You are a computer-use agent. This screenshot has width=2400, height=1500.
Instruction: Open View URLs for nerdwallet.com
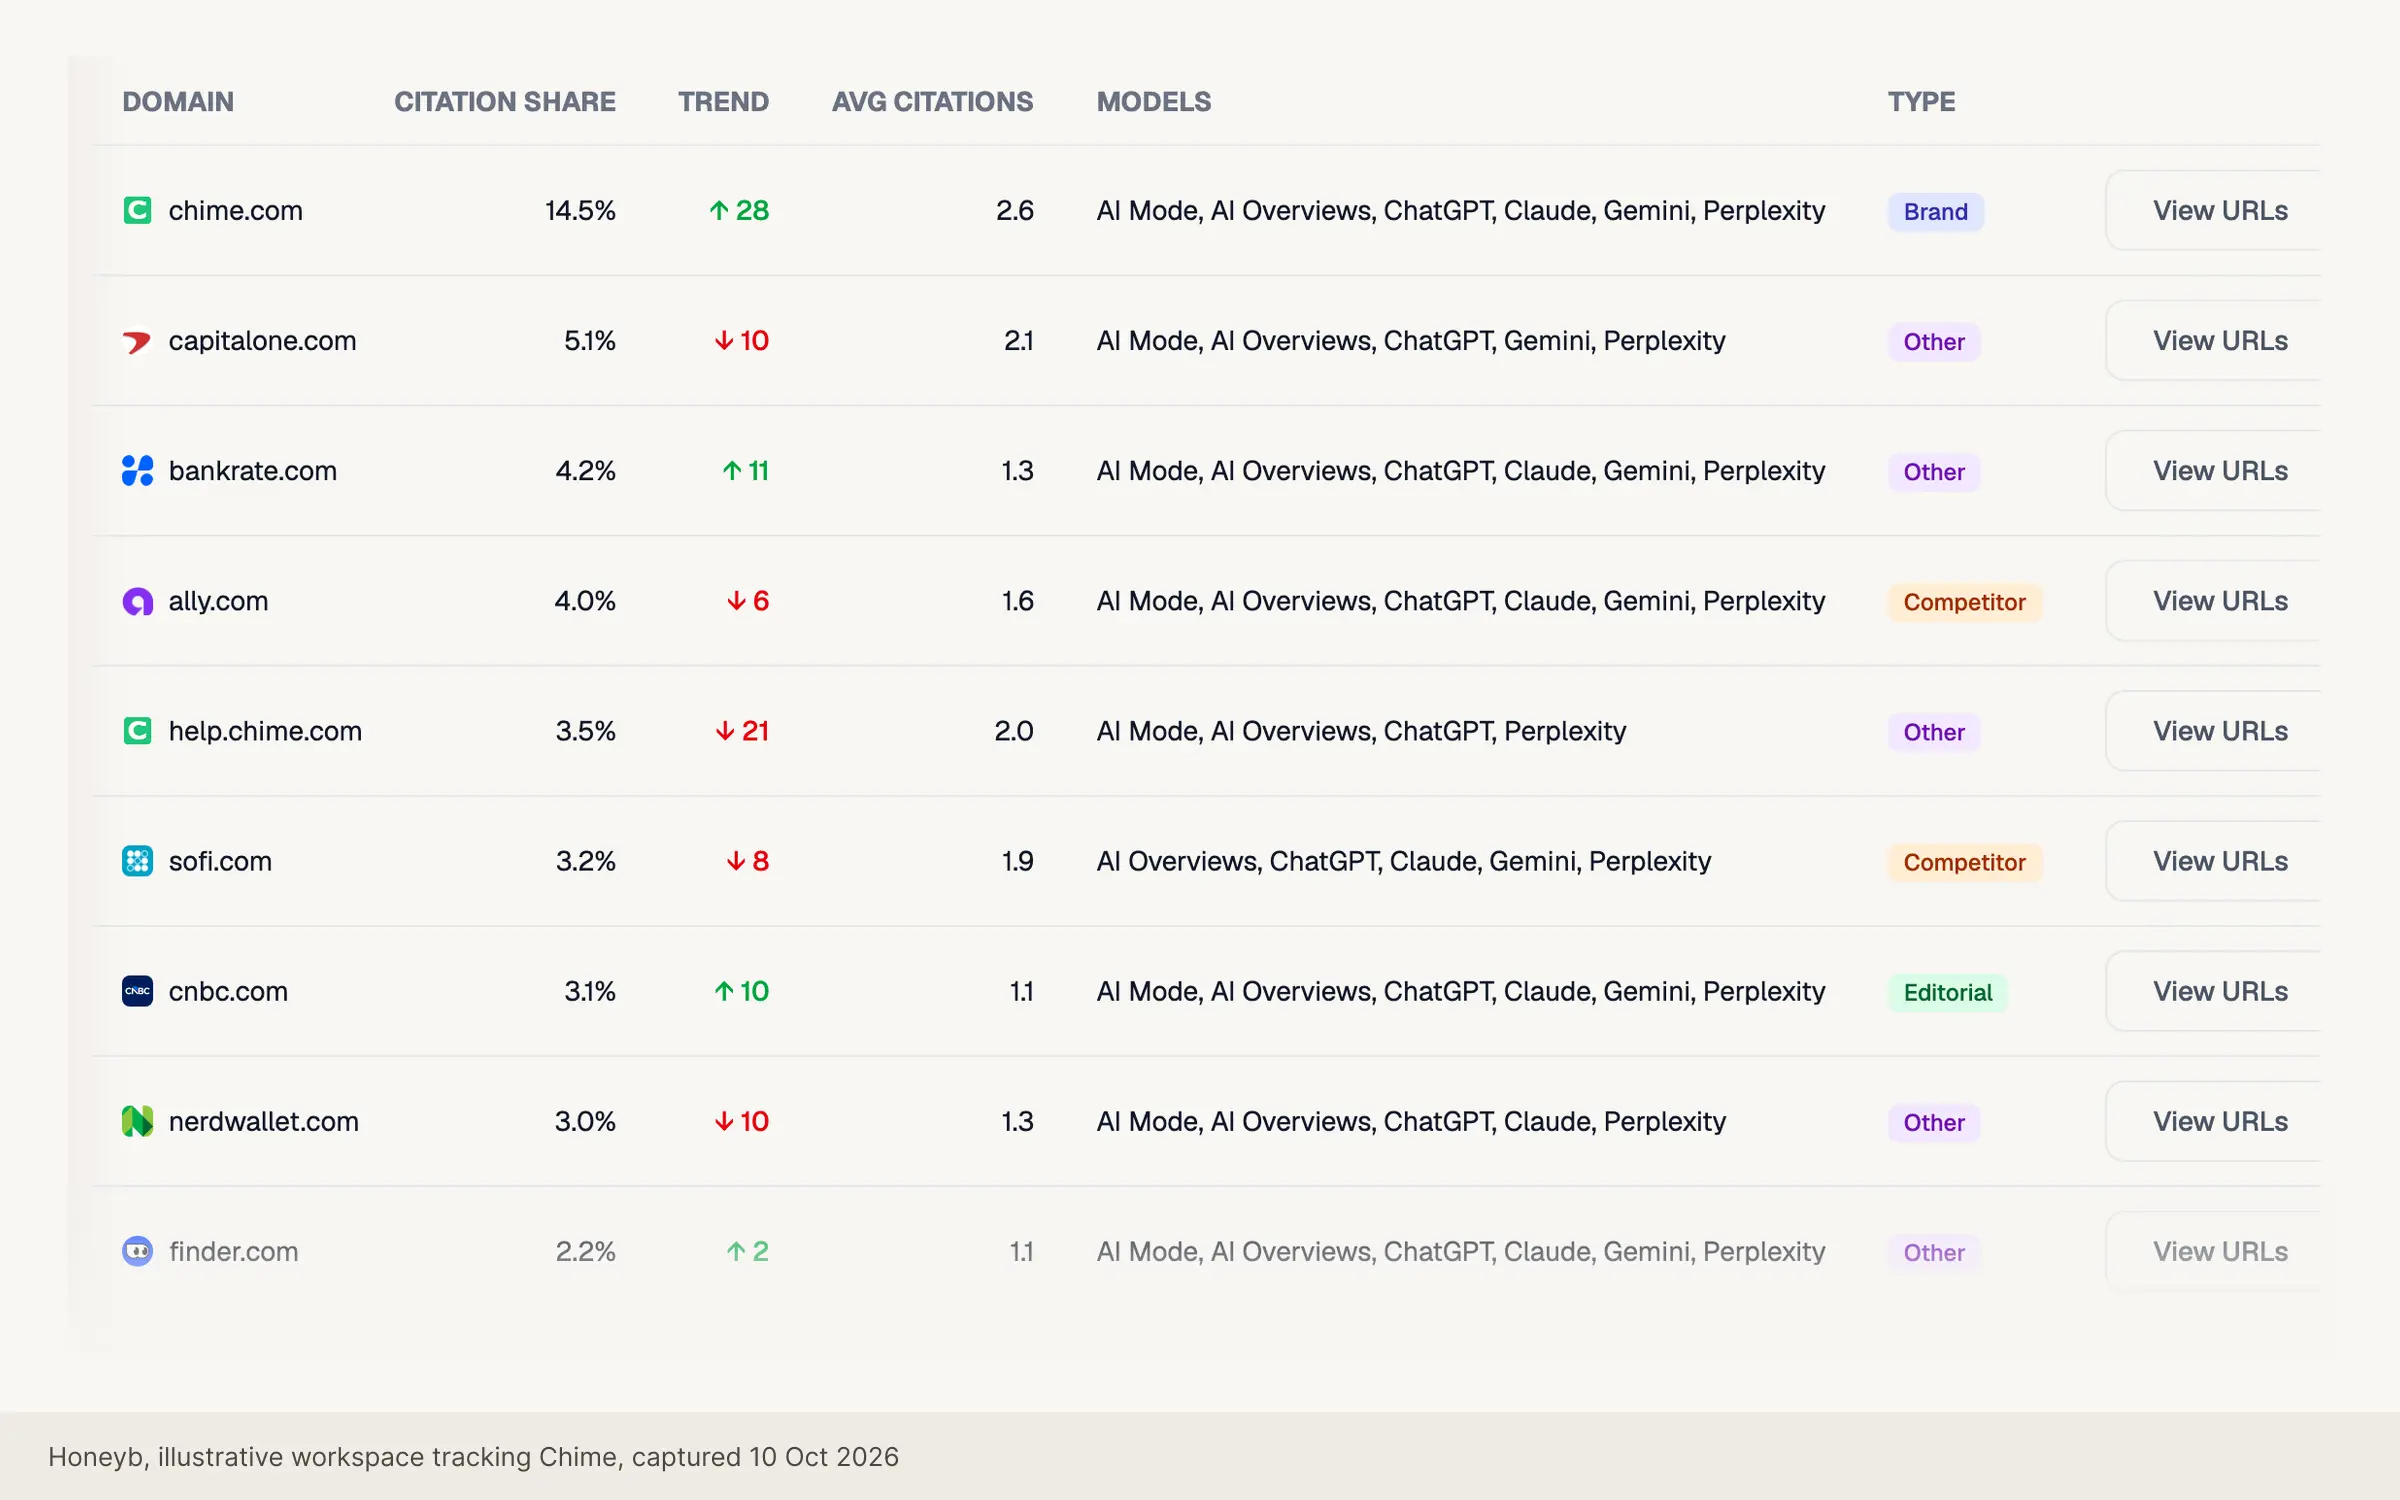(2213, 1121)
